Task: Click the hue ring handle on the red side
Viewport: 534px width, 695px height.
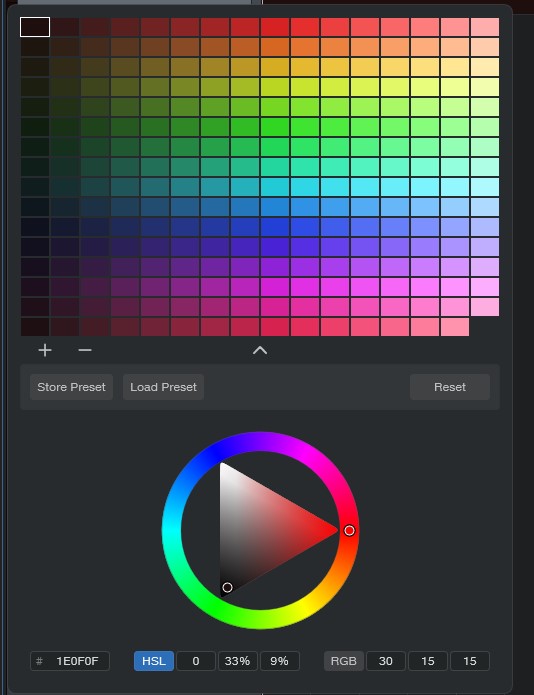Action: point(349,530)
